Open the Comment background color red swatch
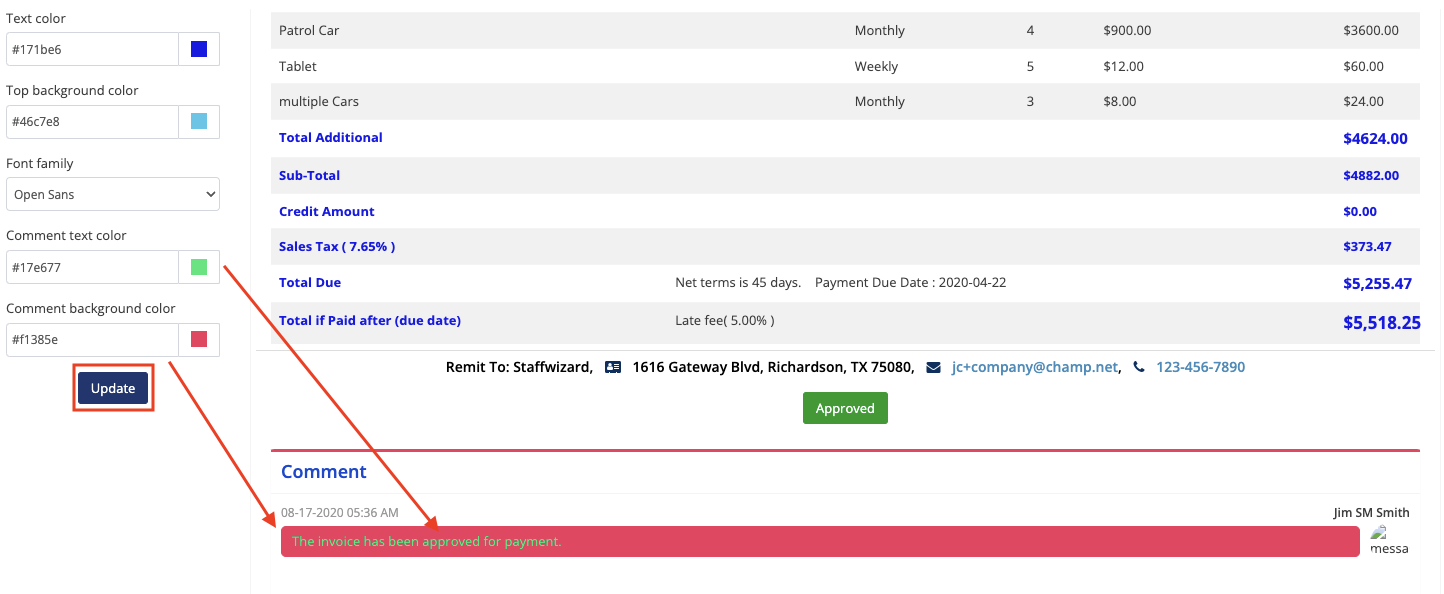Screen dimensions: 1444x594 pos(199,340)
